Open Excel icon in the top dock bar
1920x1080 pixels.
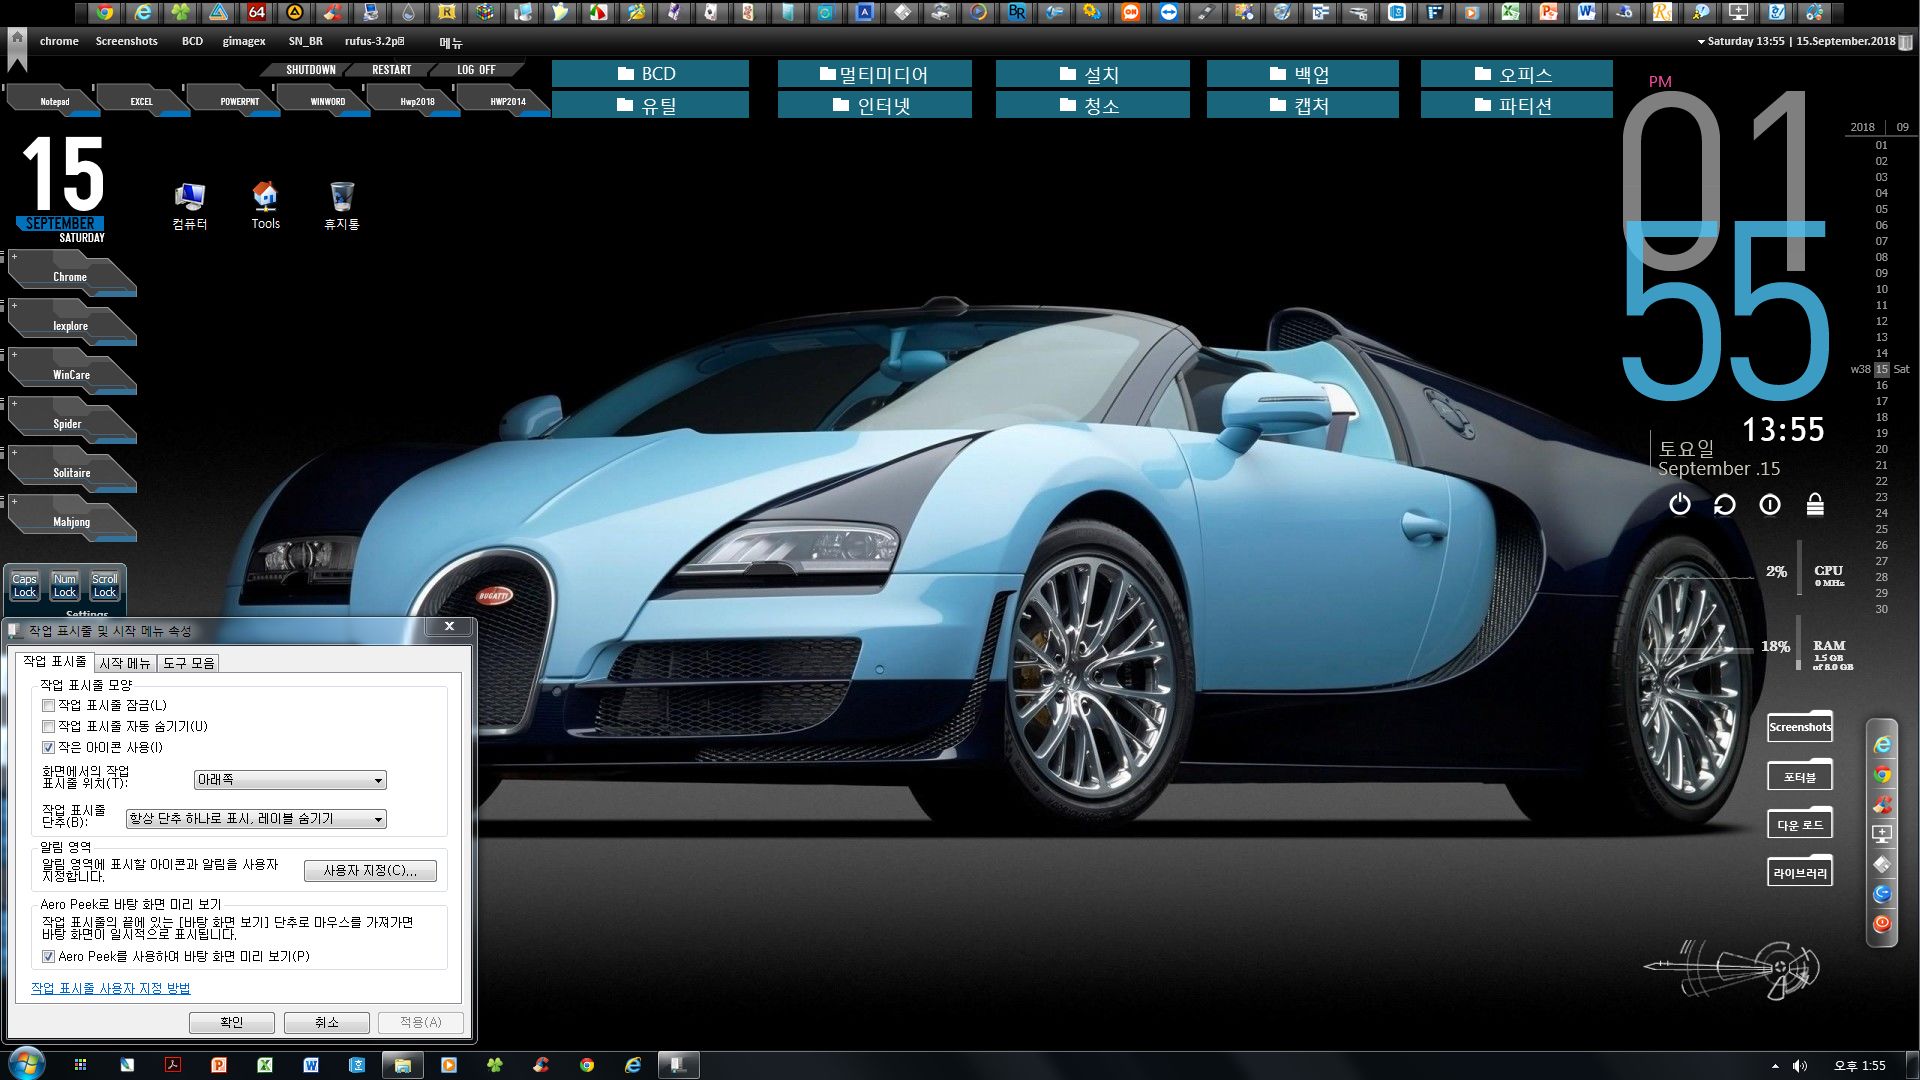tap(1510, 12)
